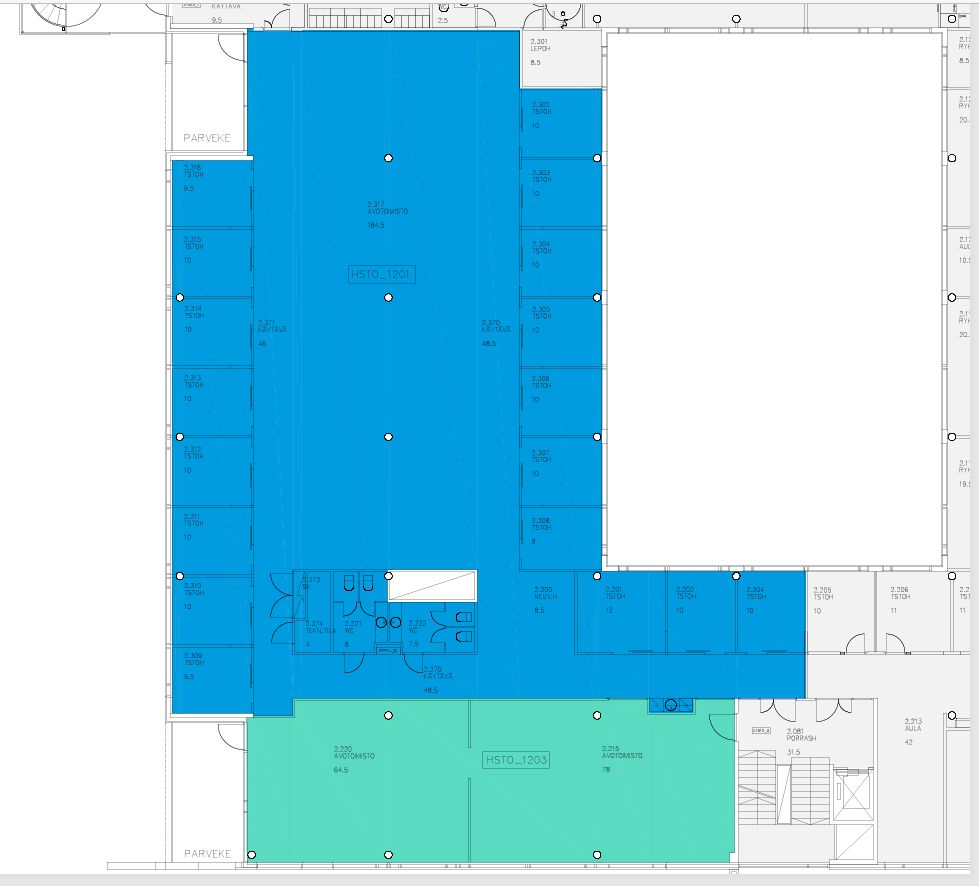
Task: Select room 2.317 AVOTOIMISTO label
Action: [x=389, y=210]
